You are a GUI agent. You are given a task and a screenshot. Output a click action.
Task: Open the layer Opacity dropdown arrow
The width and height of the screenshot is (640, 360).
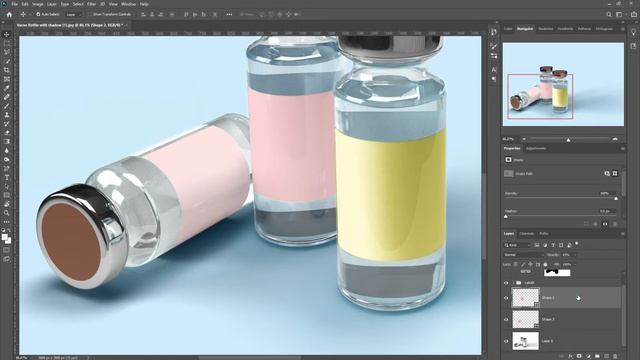(576, 255)
